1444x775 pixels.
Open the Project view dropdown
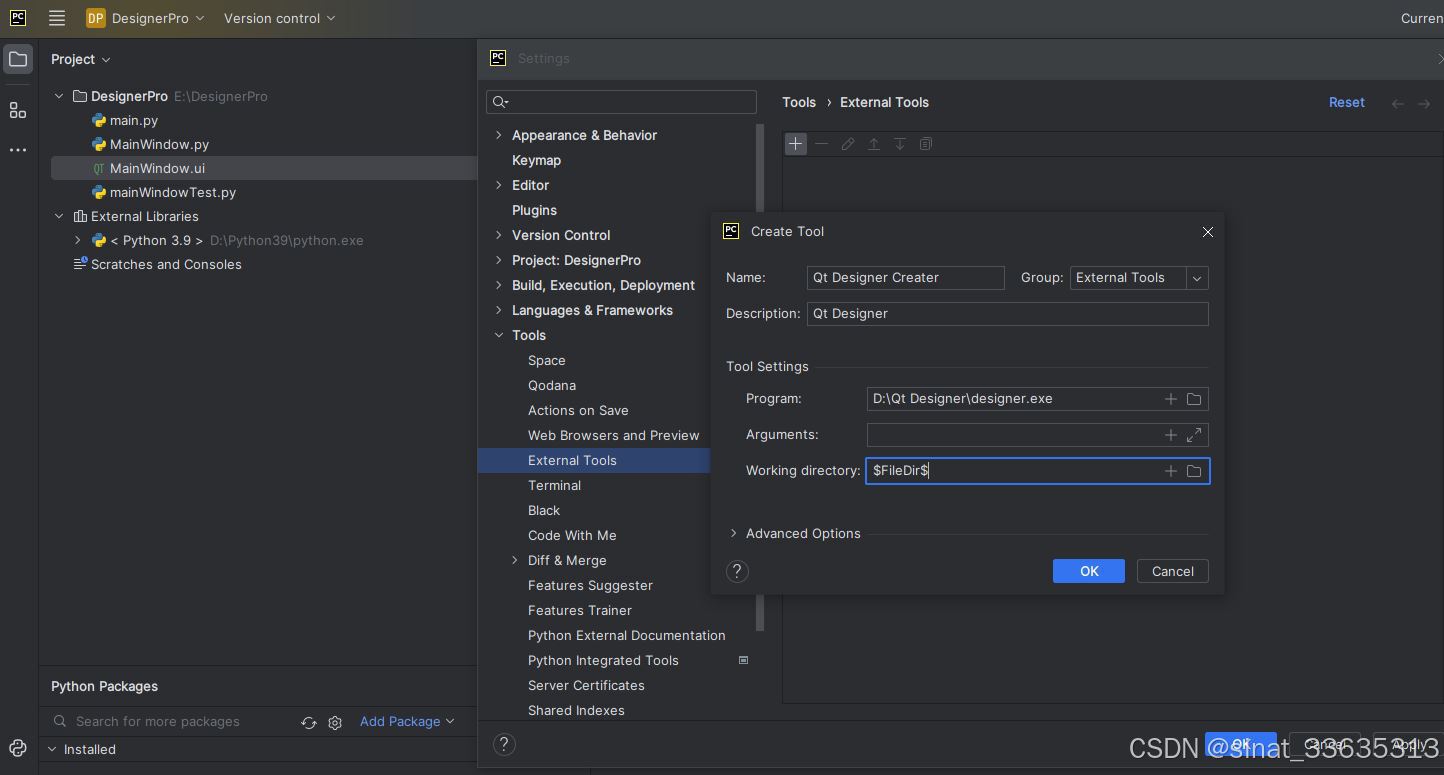point(81,60)
